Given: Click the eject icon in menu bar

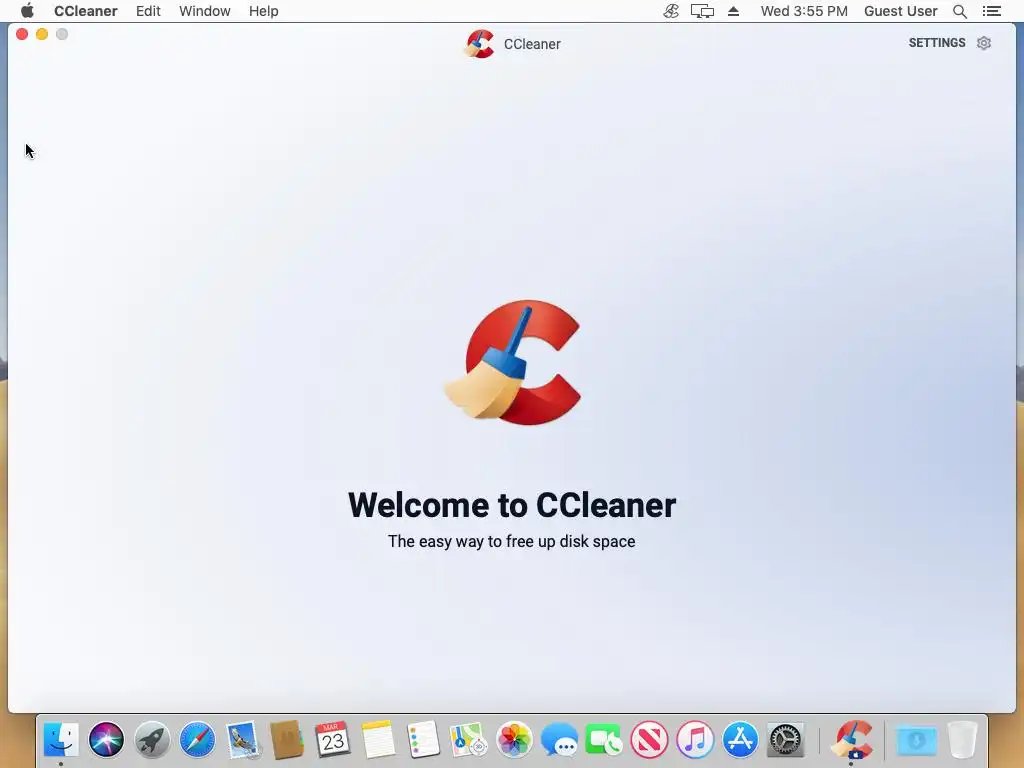Looking at the screenshot, I should click(x=733, y=11).
